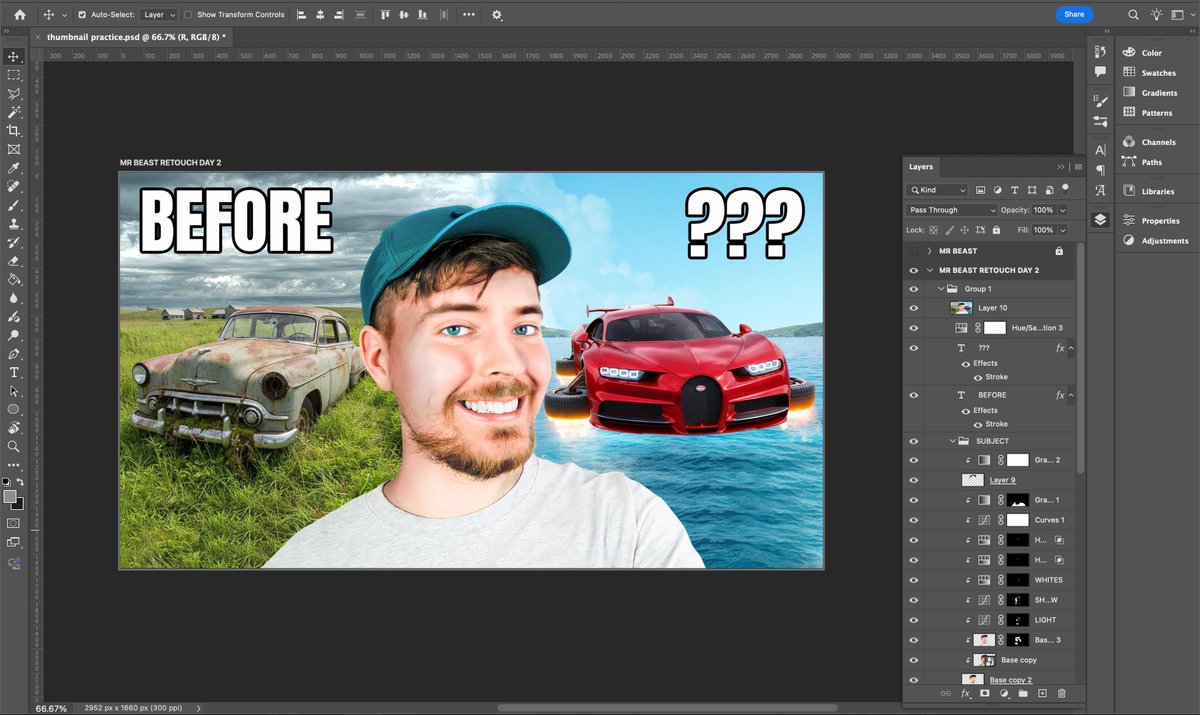Image resolution: width=1200 pixels, height=715 pixels.
Task: Open the Opacity slider dropdown arrow
Action: tap(1062, 210)
